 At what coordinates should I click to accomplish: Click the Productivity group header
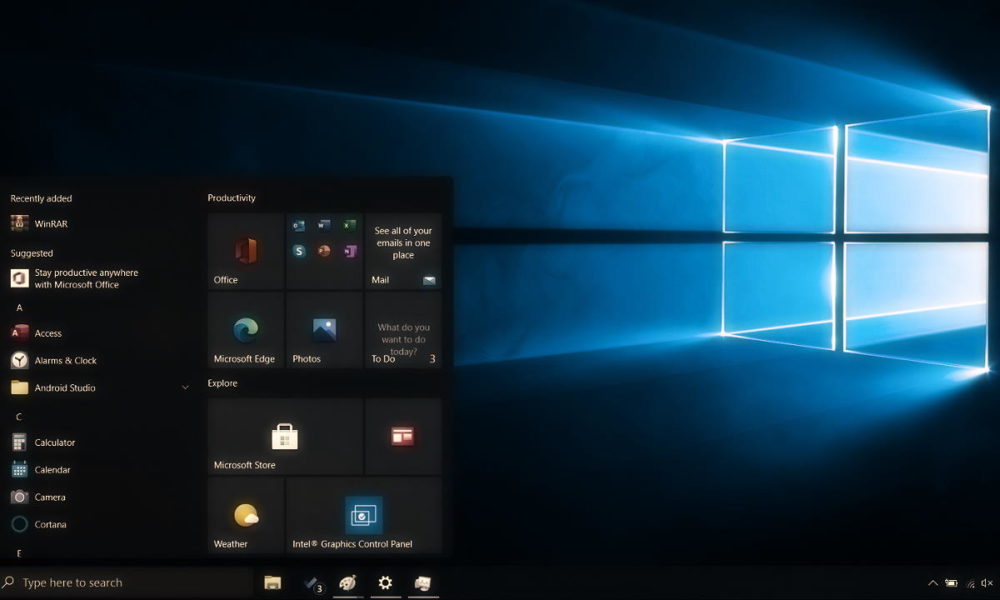click(x=232, y=198)
